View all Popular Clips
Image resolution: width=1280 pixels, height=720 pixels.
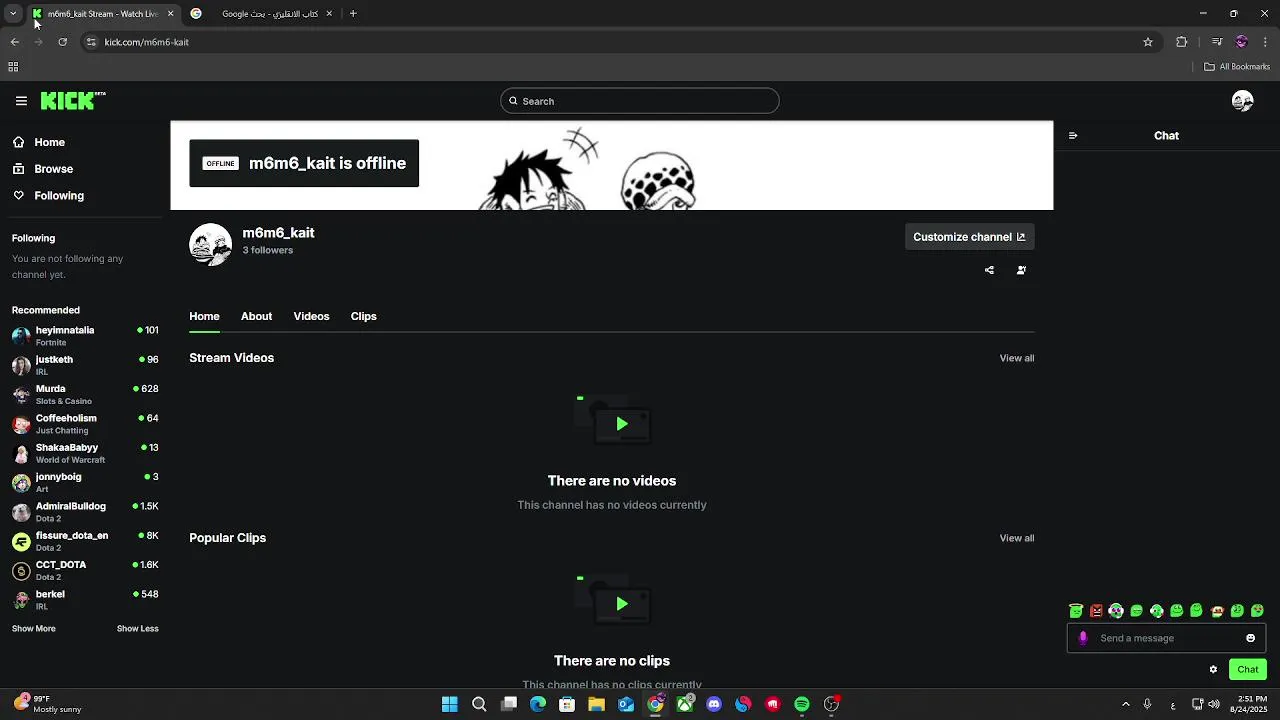1017,538
